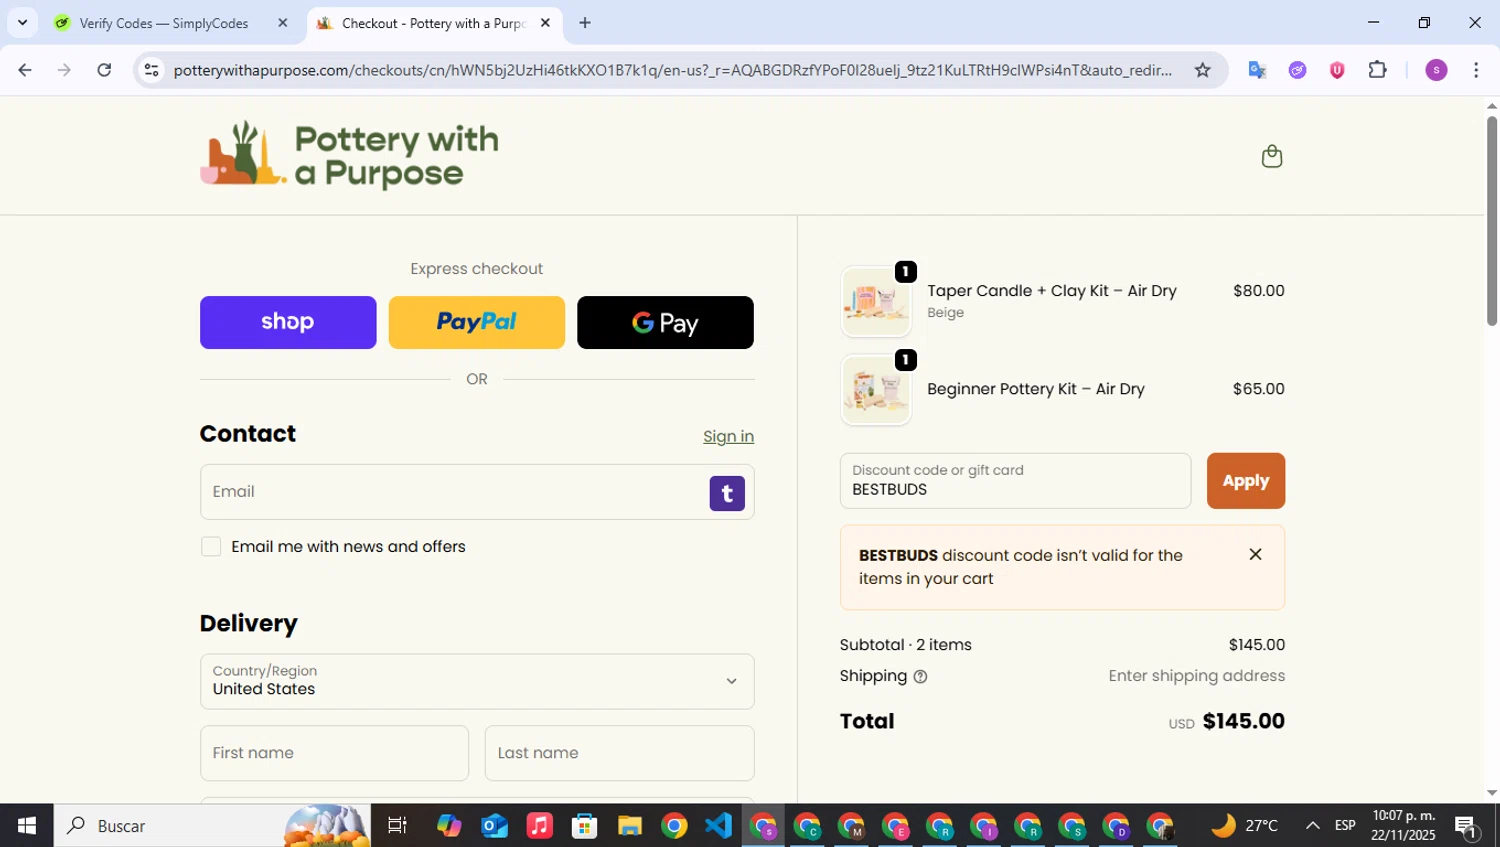Open the Extensions puzzle piece menu

1377,70
